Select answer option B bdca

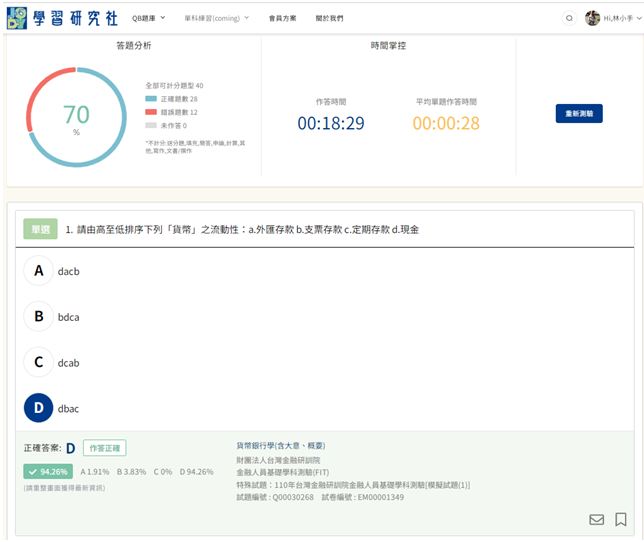pos(38,317)
